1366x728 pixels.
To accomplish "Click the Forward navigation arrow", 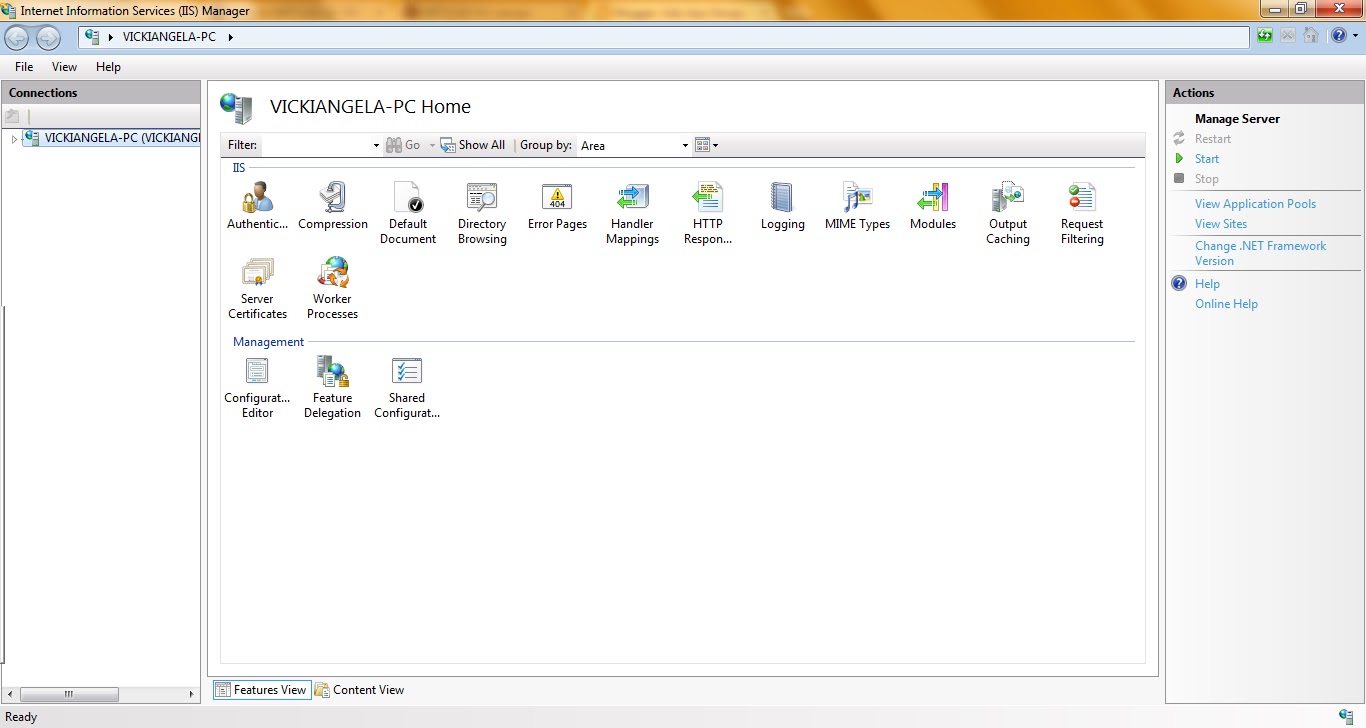I will (48, 38).
